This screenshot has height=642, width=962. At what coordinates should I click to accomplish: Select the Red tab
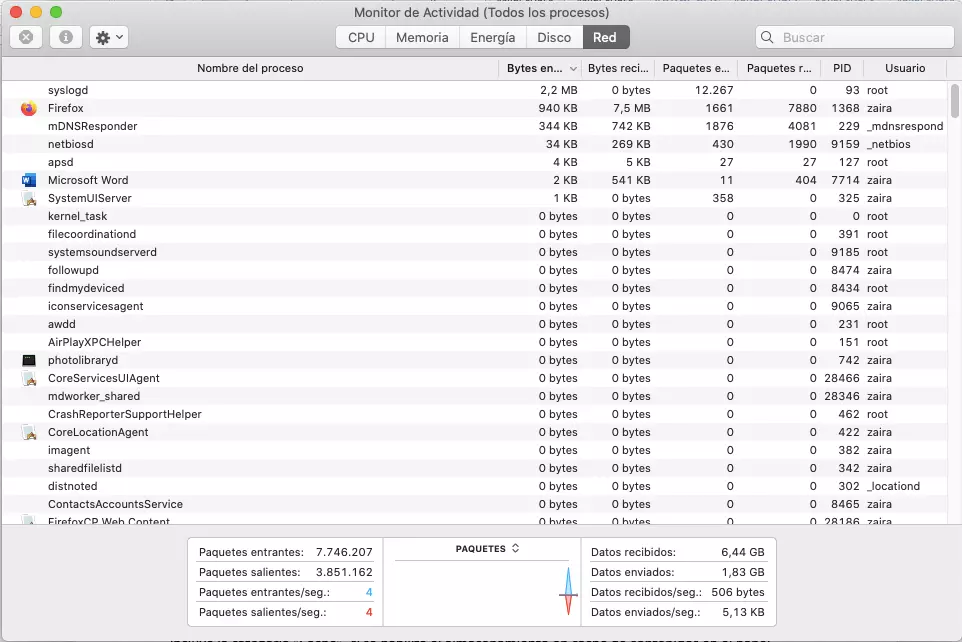(x=605, y=37)
